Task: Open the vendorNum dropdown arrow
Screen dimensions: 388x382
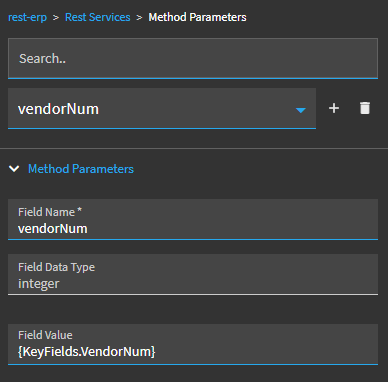Action: coord(301,110)
